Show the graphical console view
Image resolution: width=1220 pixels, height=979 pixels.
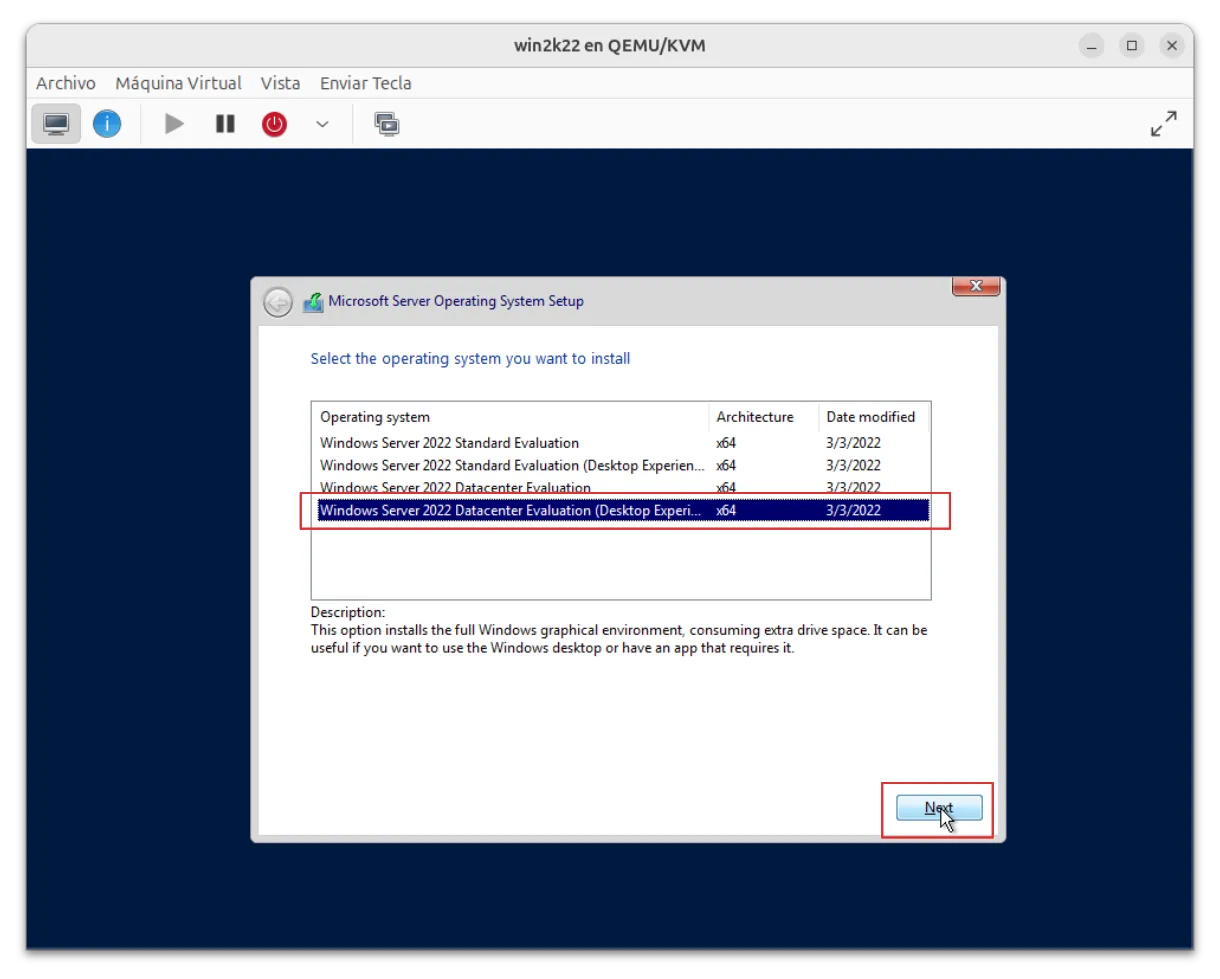coord(56,124)
